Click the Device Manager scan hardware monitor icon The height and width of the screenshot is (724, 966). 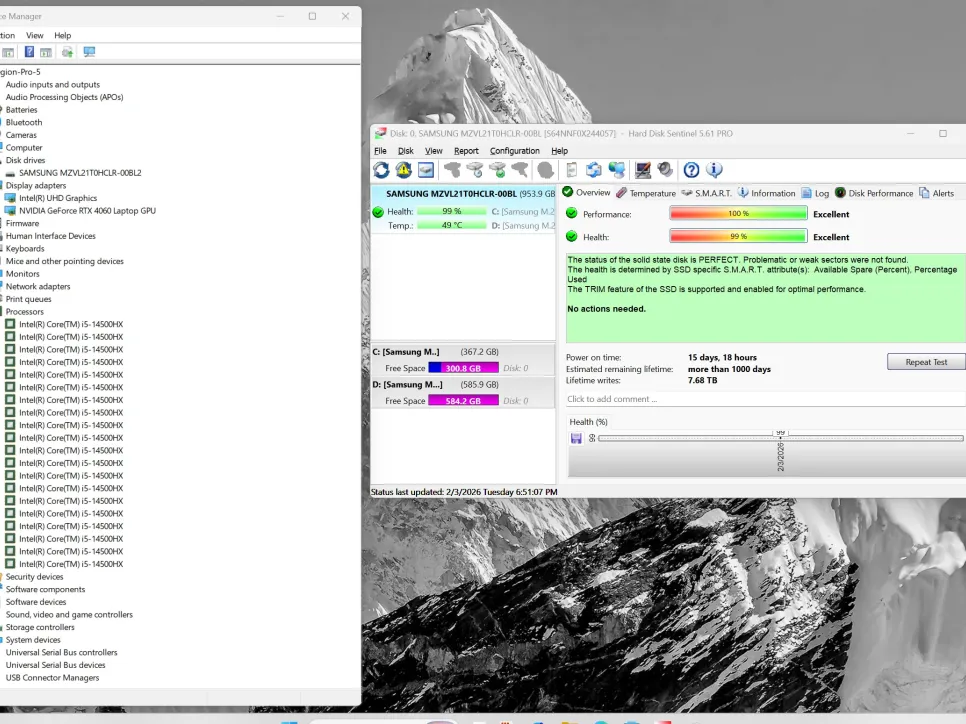[89, 52]
